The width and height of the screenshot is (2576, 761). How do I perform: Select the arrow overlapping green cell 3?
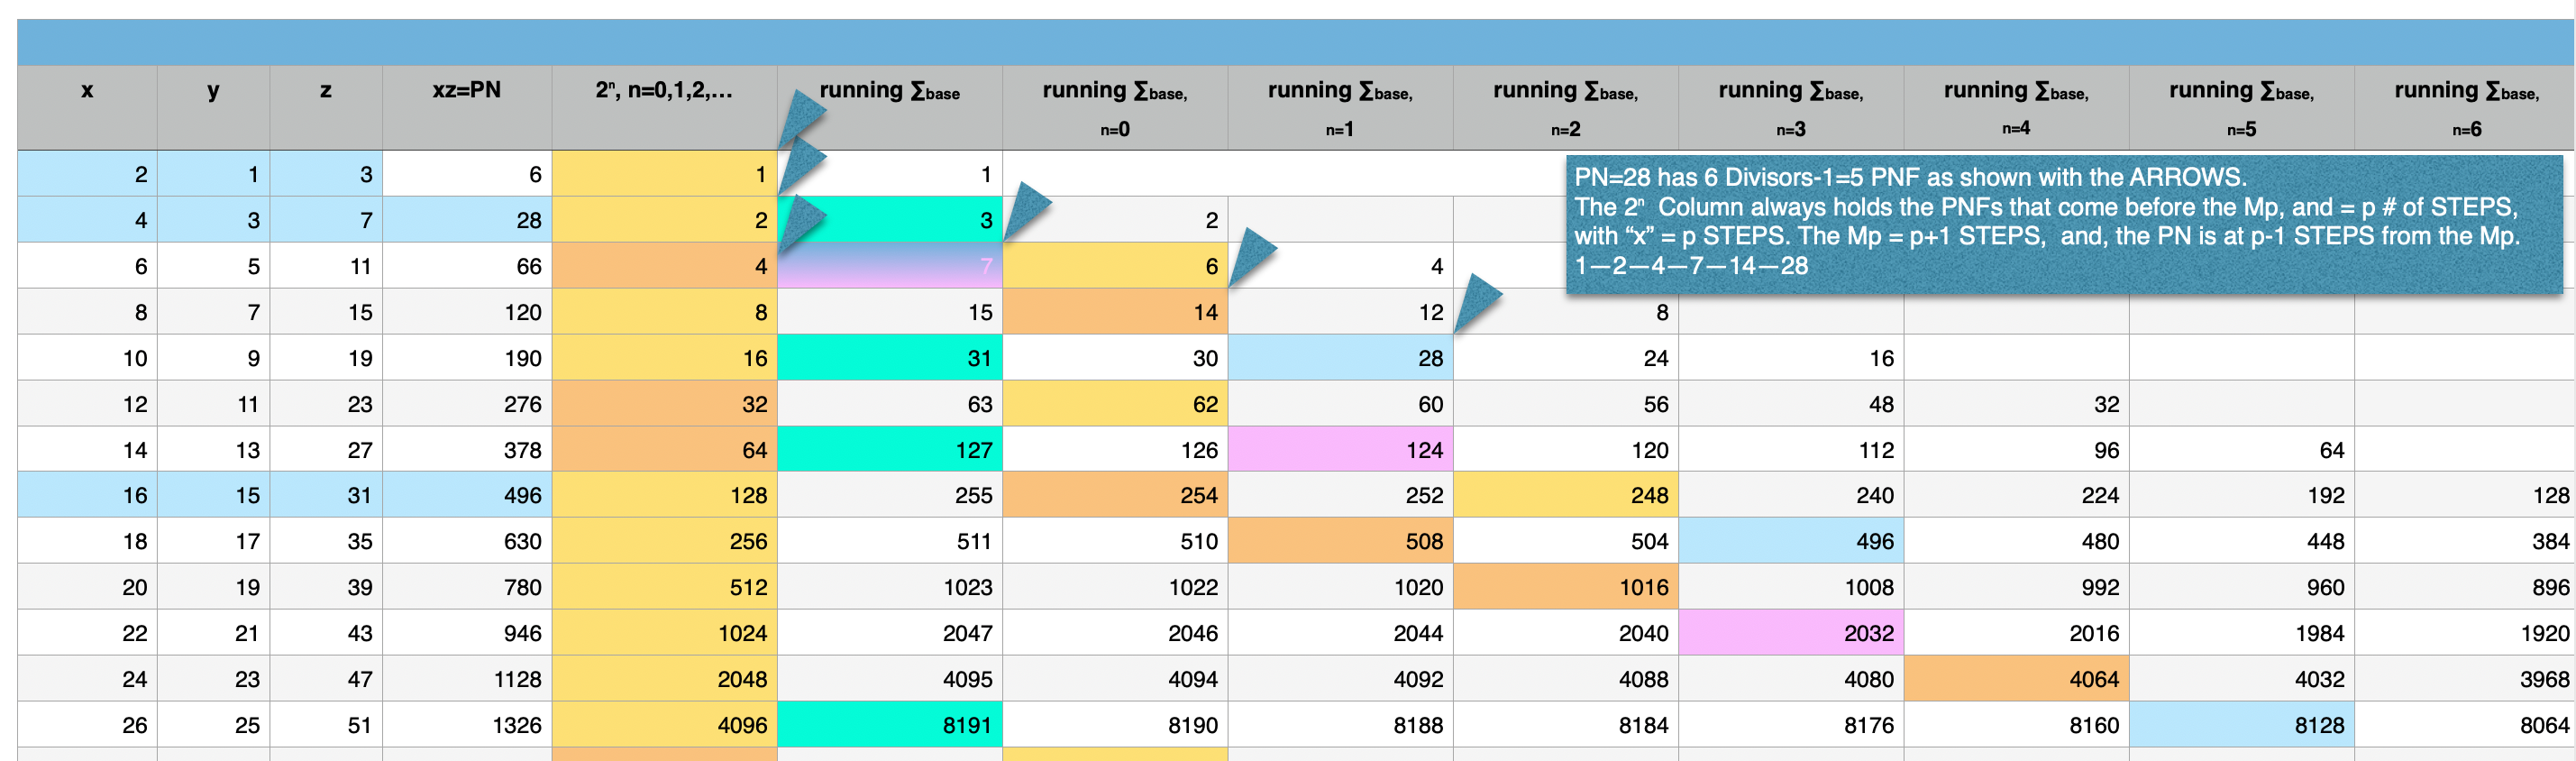coord(801,222)
